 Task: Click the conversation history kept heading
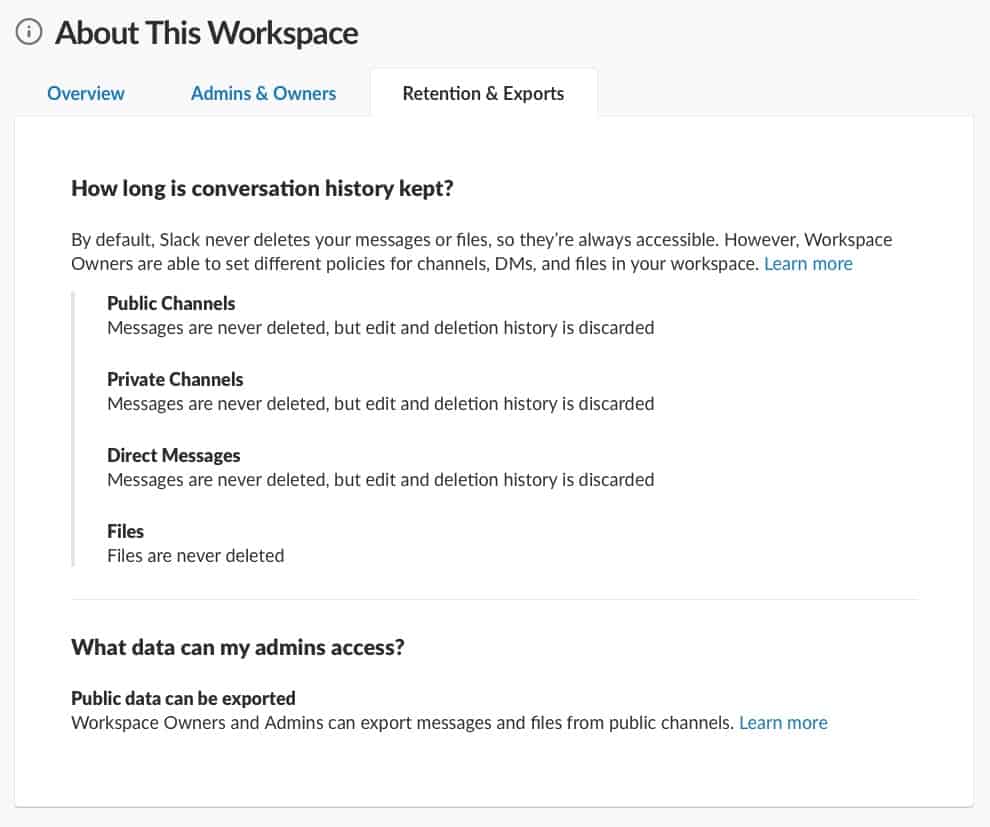coord(262,188)
